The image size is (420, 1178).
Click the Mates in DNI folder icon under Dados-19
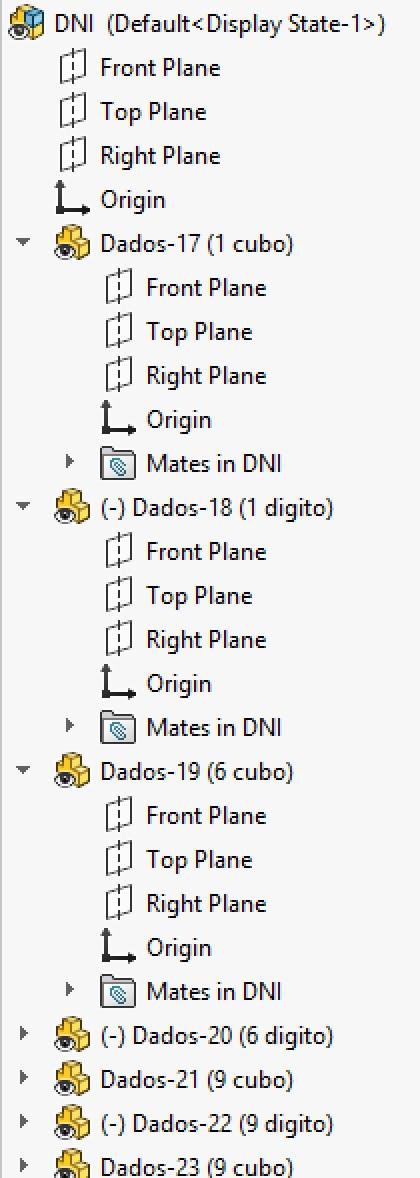click(x=118, y=992)
